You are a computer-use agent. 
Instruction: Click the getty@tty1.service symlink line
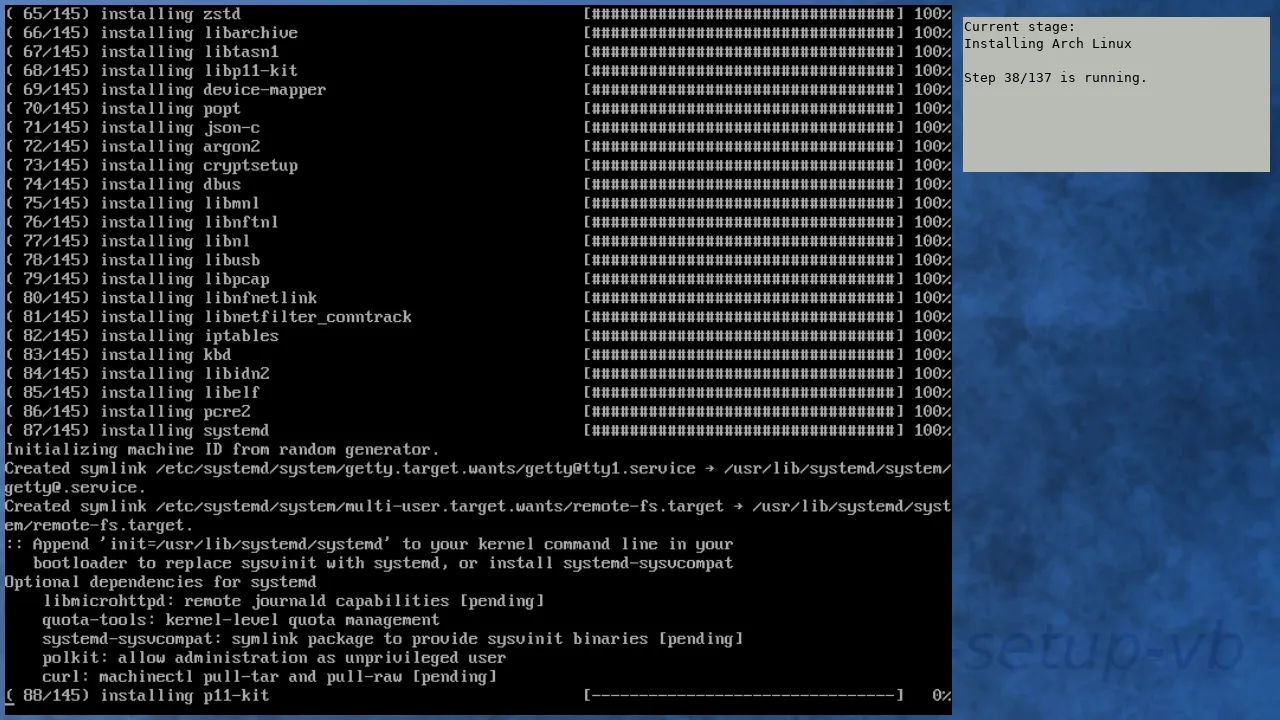point(478,479)
